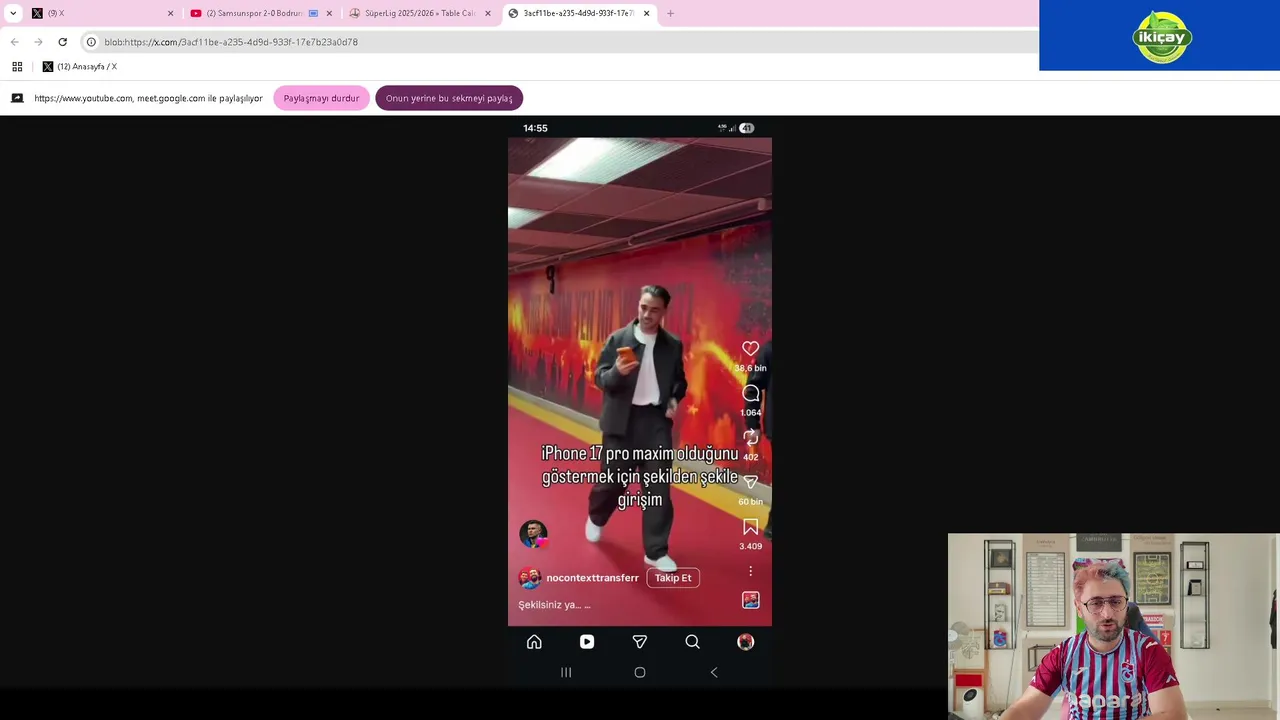Viewport: 1280px width, 720px height.
Task: Follow account with Takip Et button
Action: tap(673, 578)
